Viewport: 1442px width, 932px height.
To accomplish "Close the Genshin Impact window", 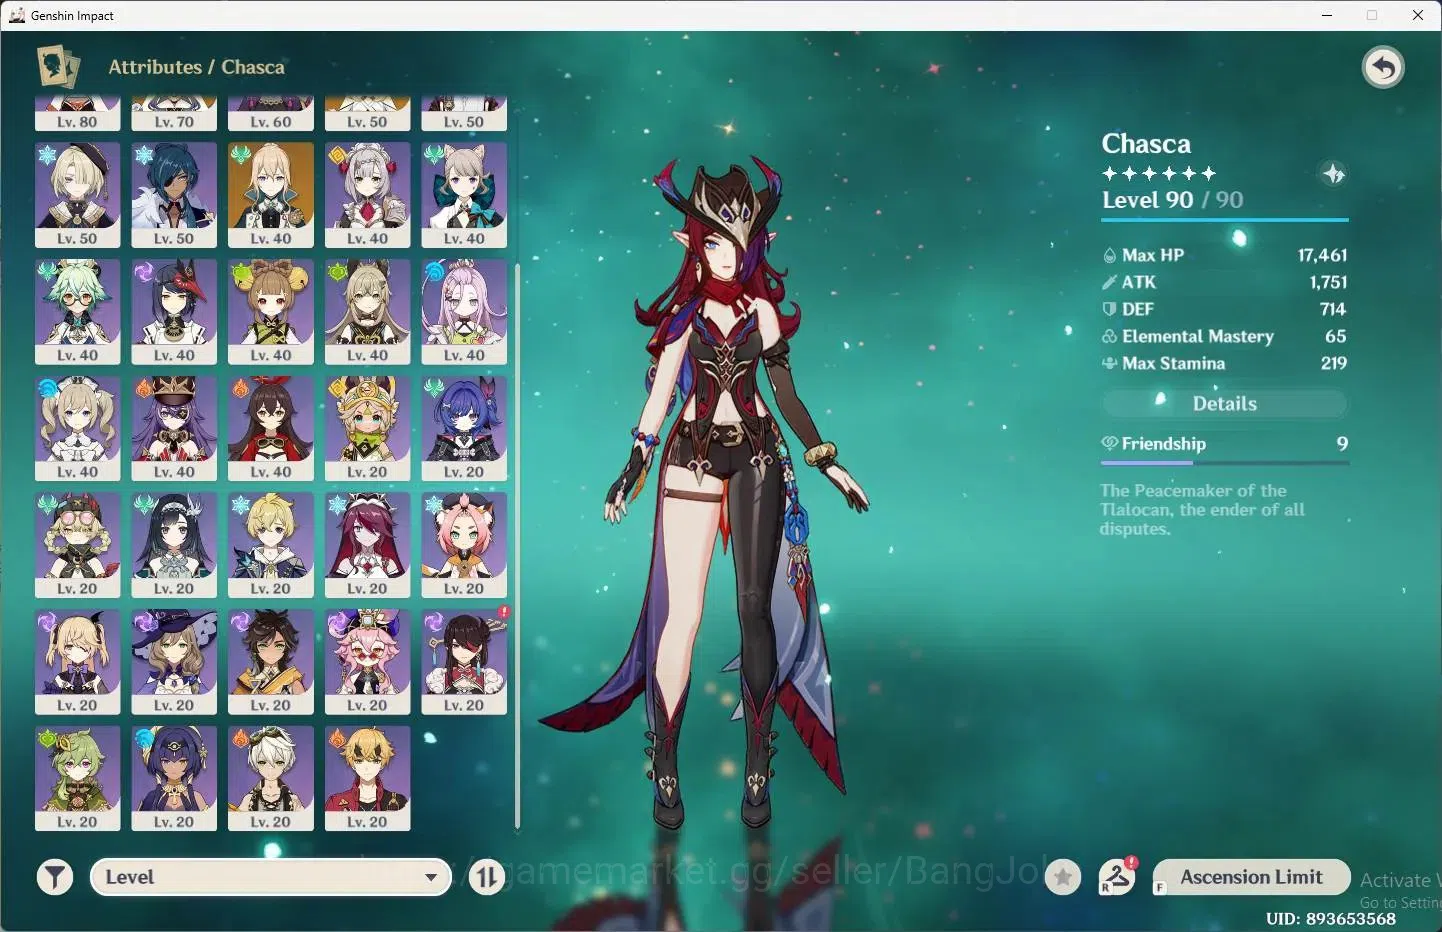I will coord(1418,15).
